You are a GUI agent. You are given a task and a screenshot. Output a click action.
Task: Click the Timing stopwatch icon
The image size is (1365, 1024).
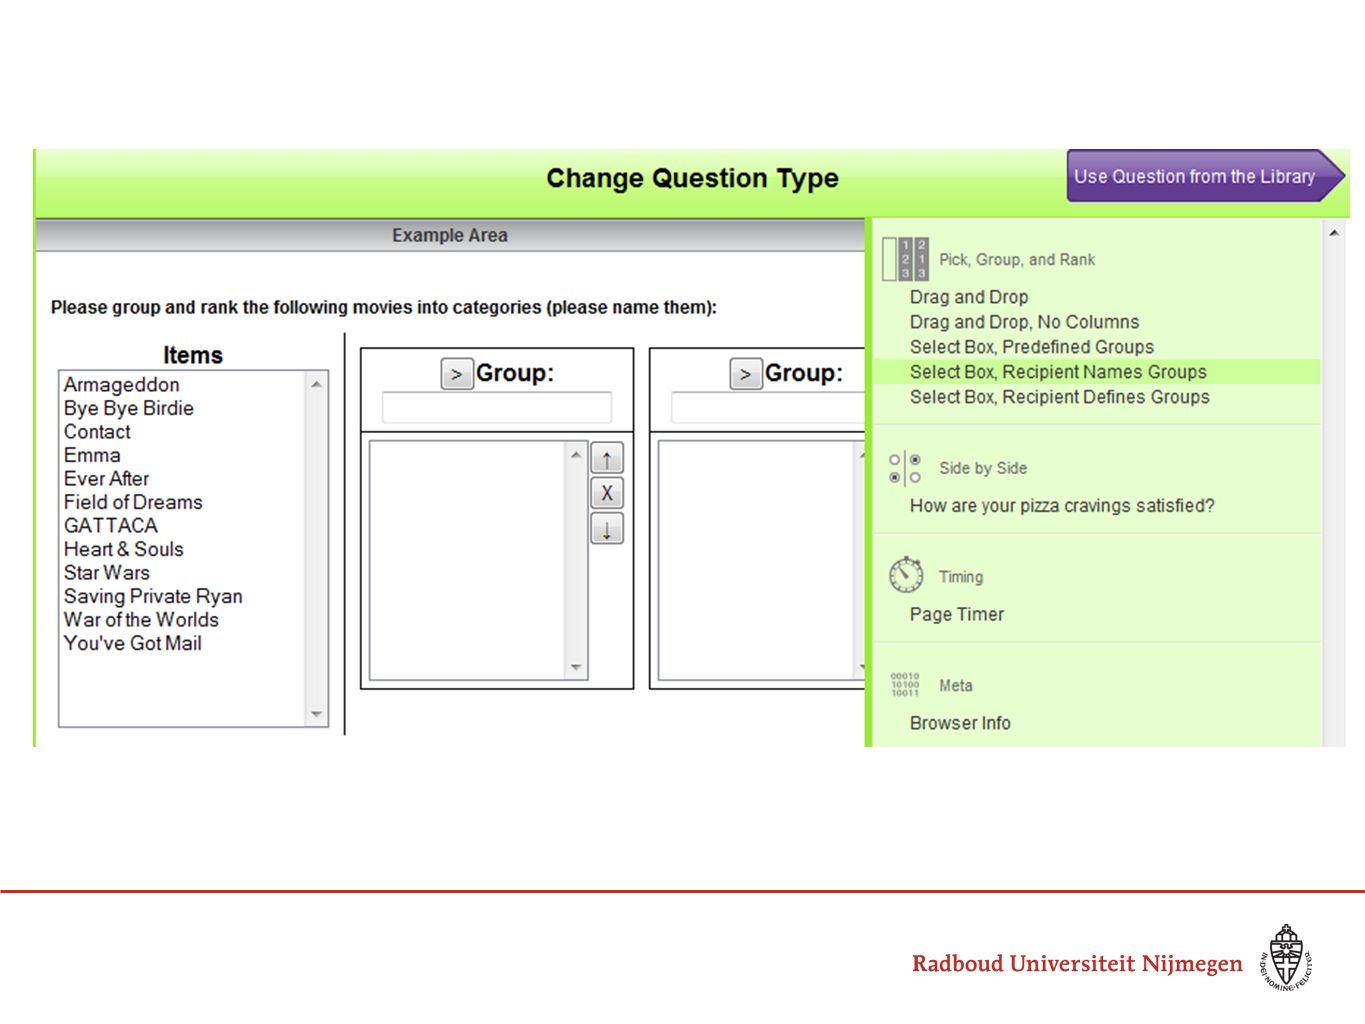coord(906,575)
